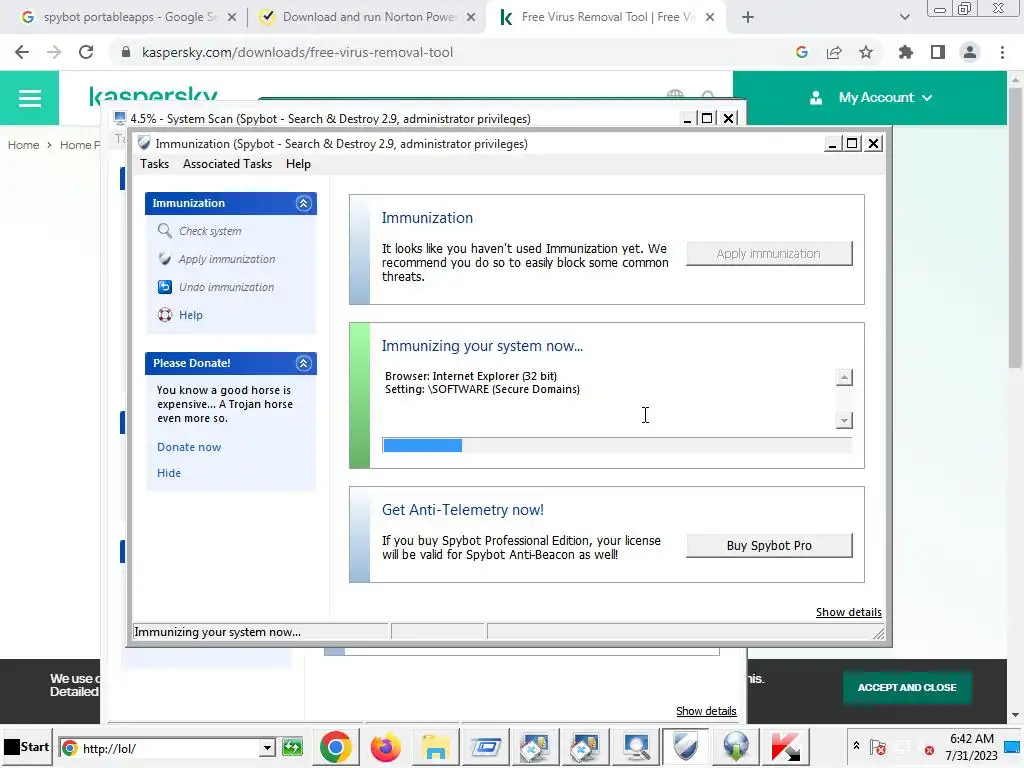Image resolution: width=1024 pixels, height=768 pixels.
Task: Click the Help lifebuoy icon in sidebar
Action: click(x=165, y=315)
